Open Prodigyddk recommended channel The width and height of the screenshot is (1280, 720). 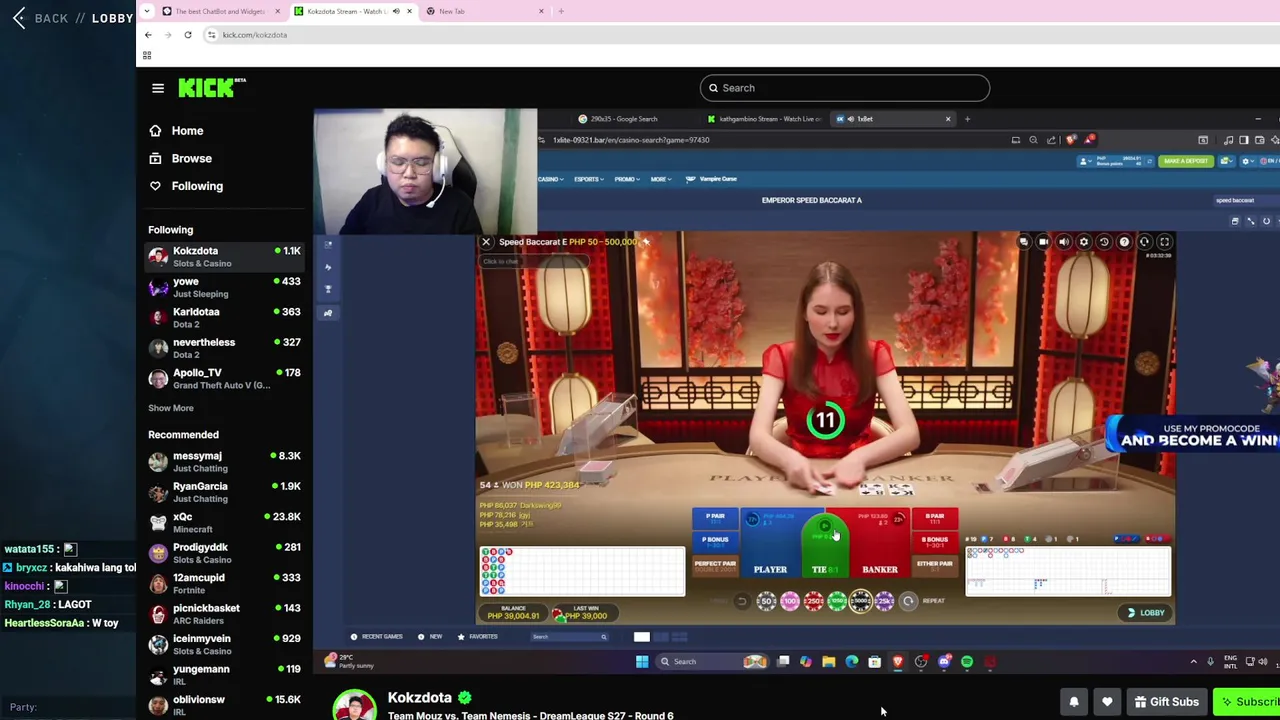[224, 553]
